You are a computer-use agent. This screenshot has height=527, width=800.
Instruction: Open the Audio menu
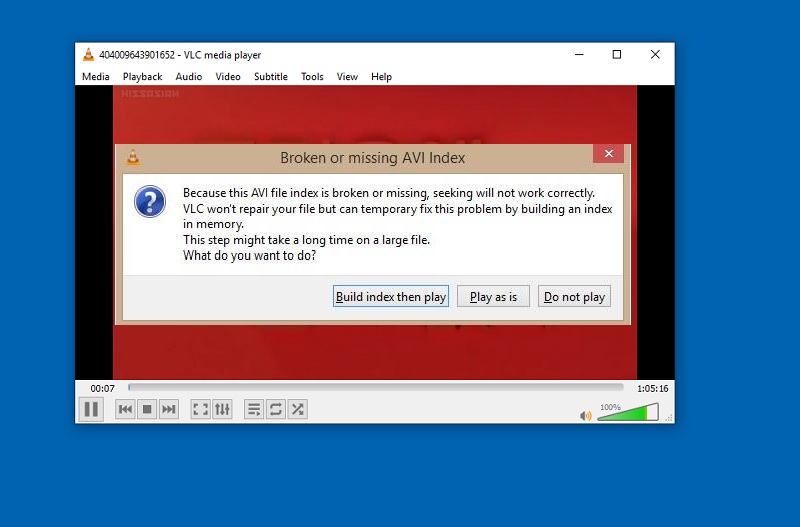[189, 77]
